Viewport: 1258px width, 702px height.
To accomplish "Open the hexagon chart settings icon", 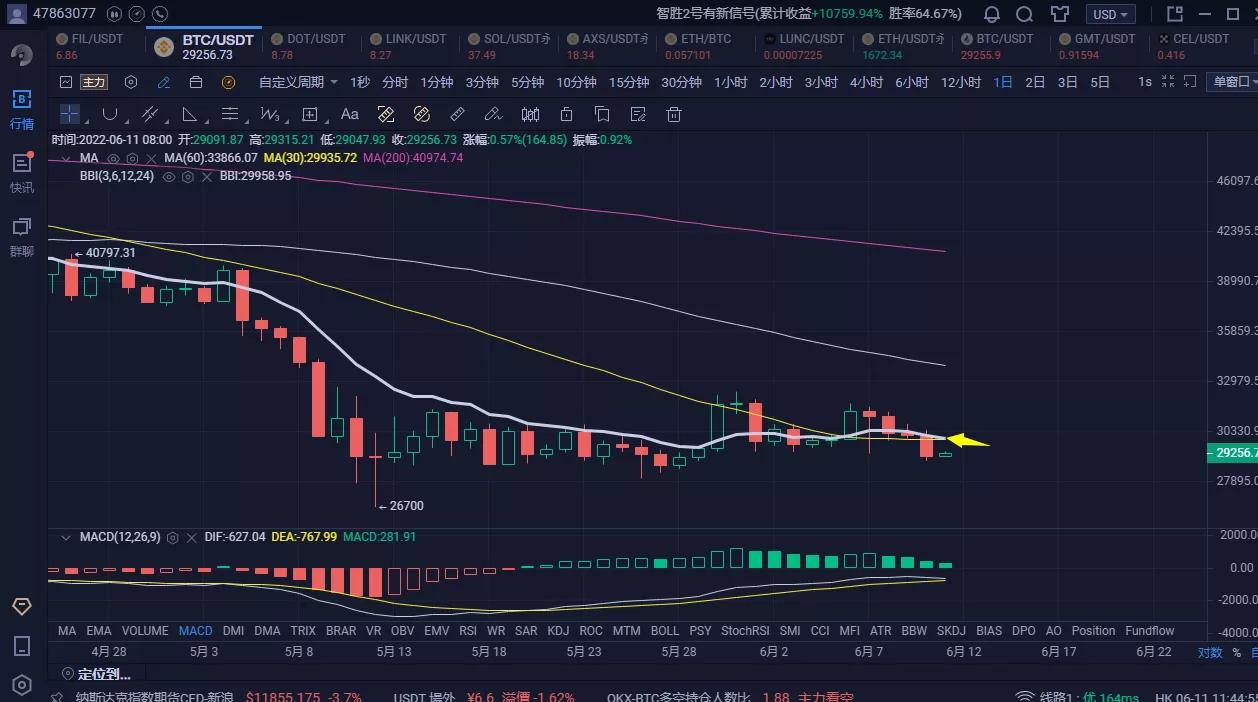I will click(131, 82).
